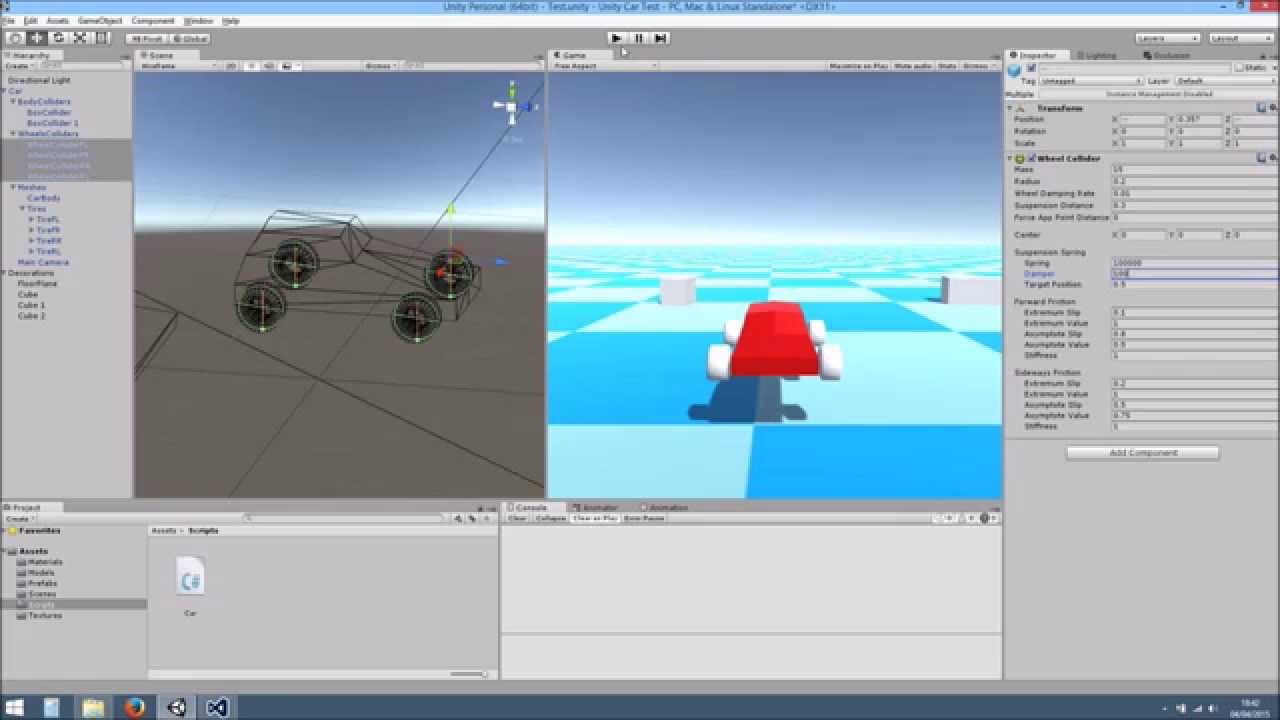Screen dimensions: 1280x720
Task: Select the Move tool in toolbar
Action: tap(37, 38)
